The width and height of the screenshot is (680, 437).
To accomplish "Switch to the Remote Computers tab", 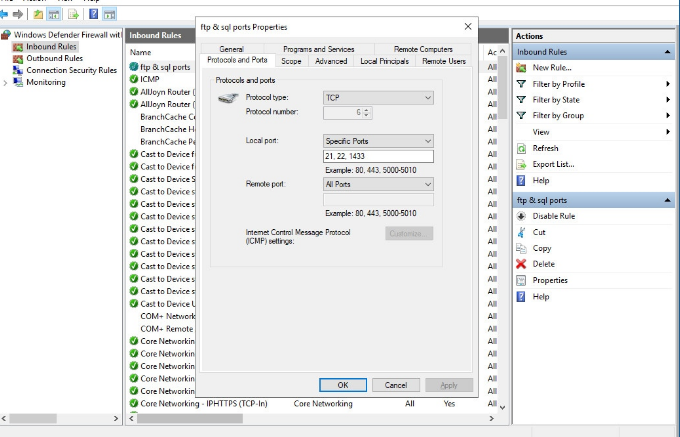I will 423,49.
